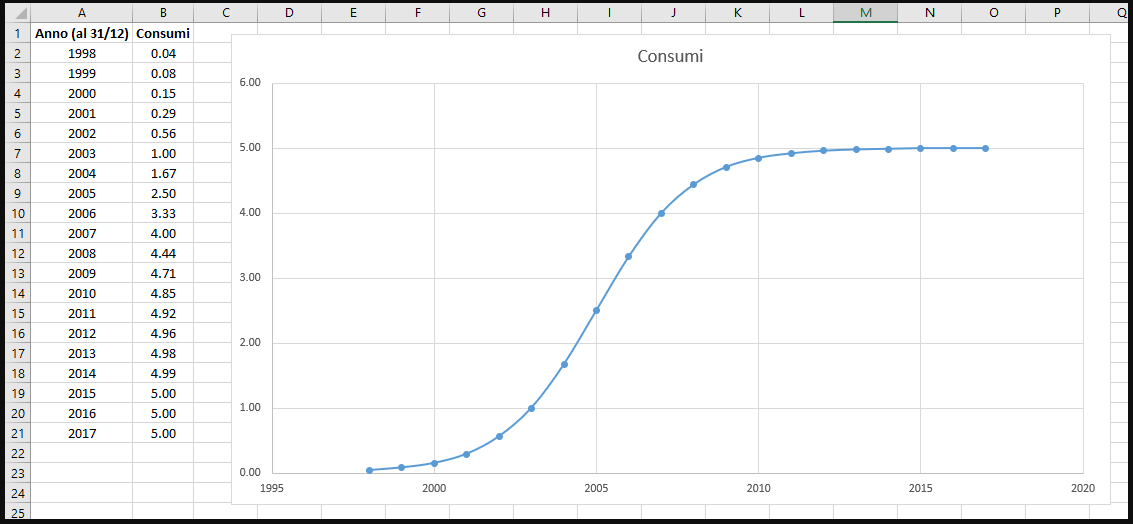Click cell containing year 2010
1133x524 pixels.
(x=81, y=293)
